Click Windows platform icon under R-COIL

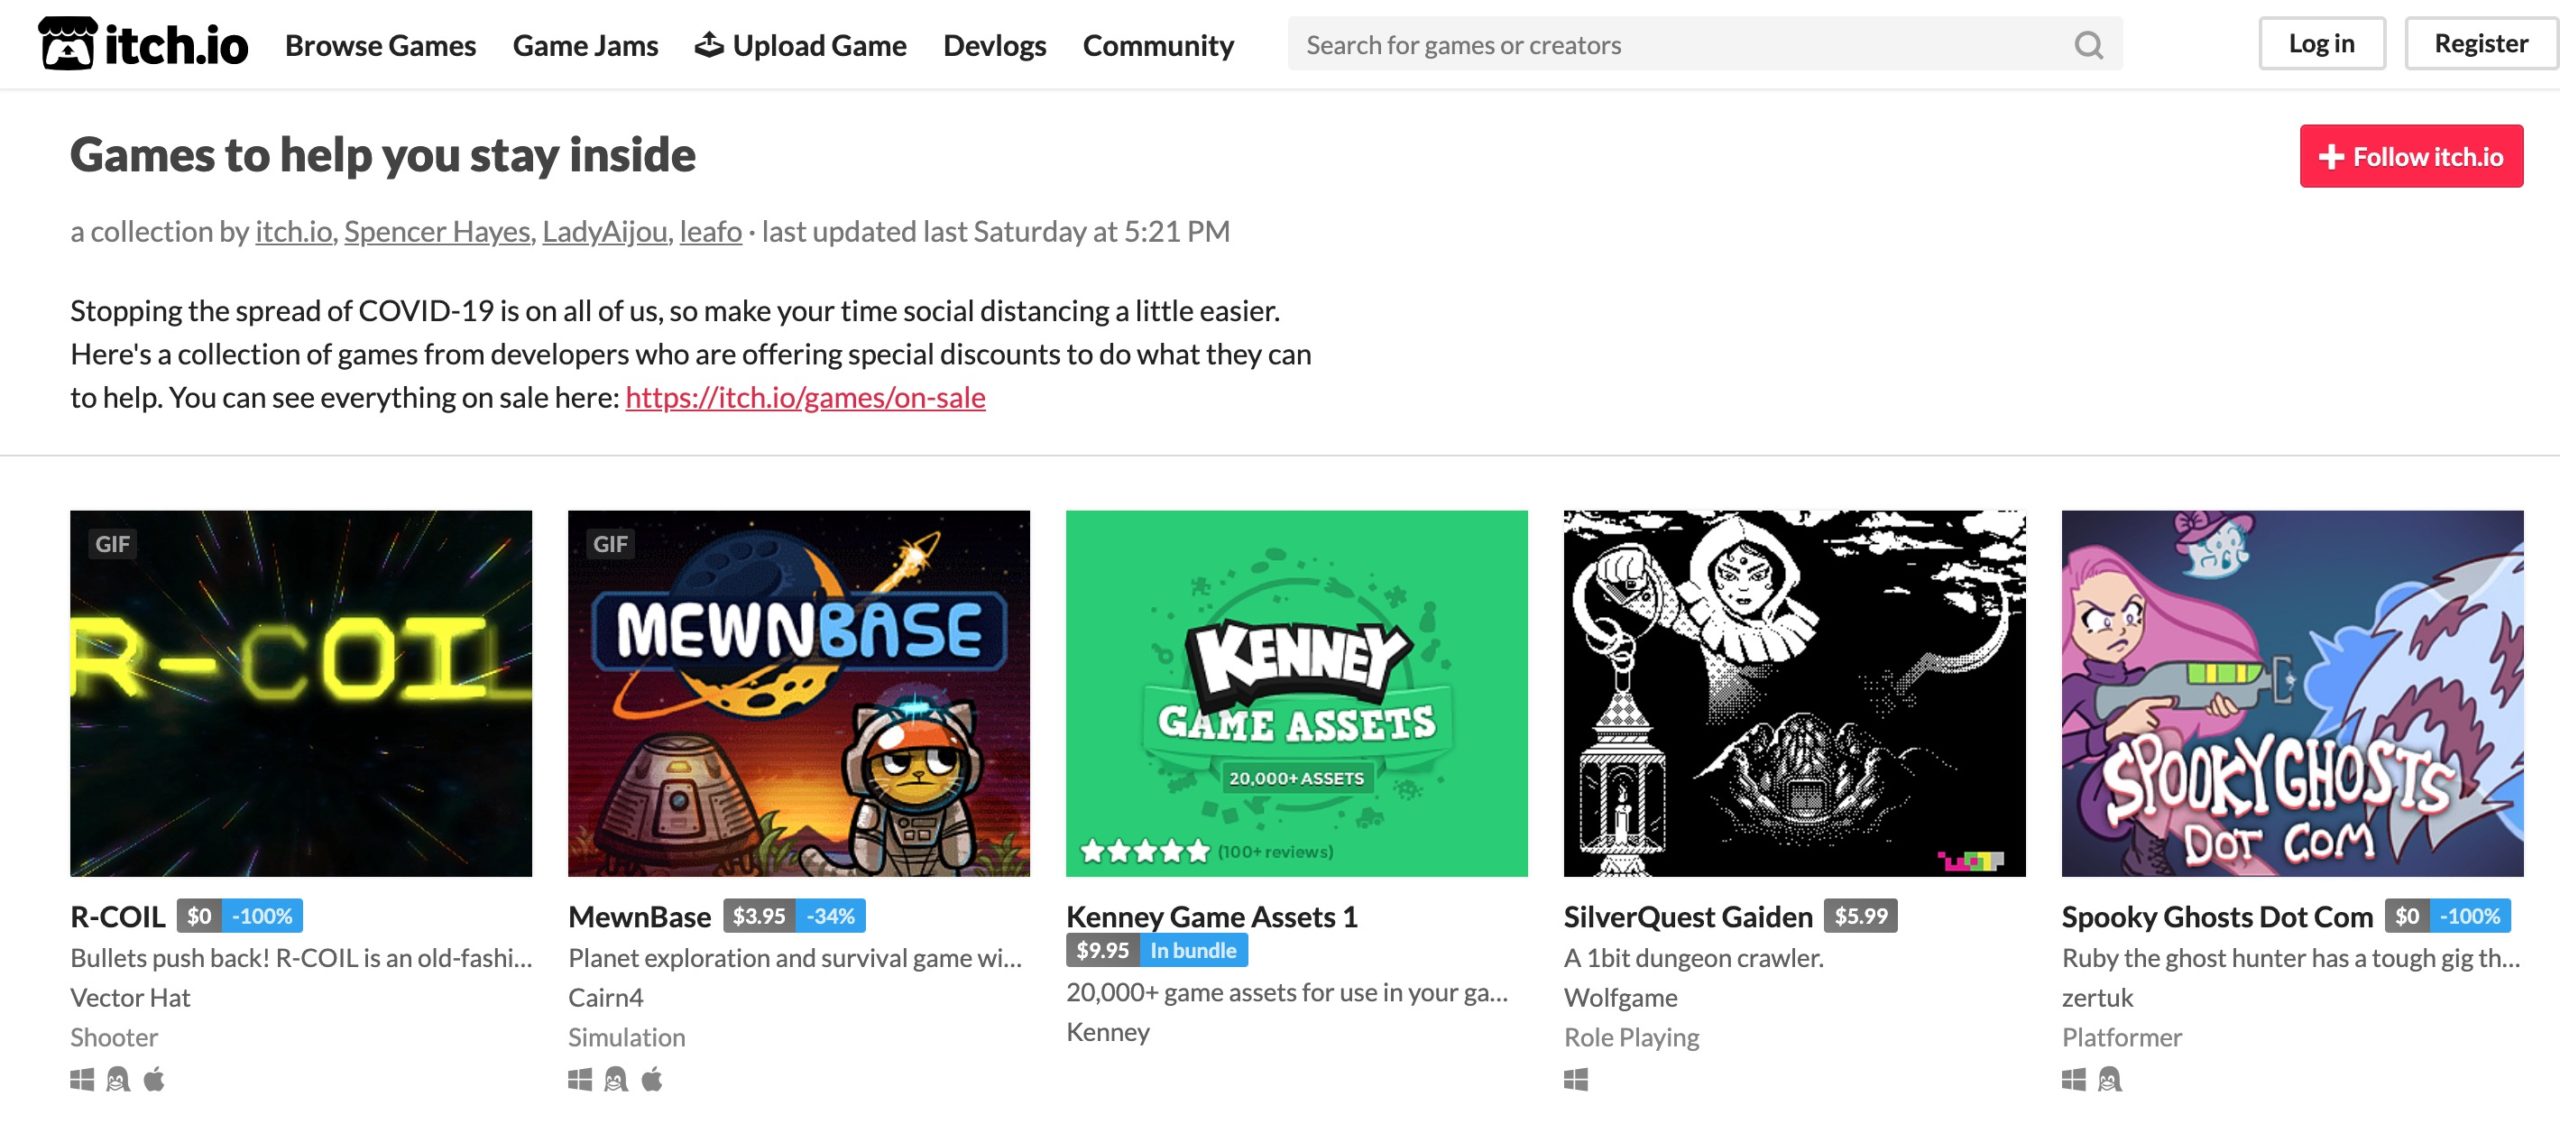(x=82, y=1080)
